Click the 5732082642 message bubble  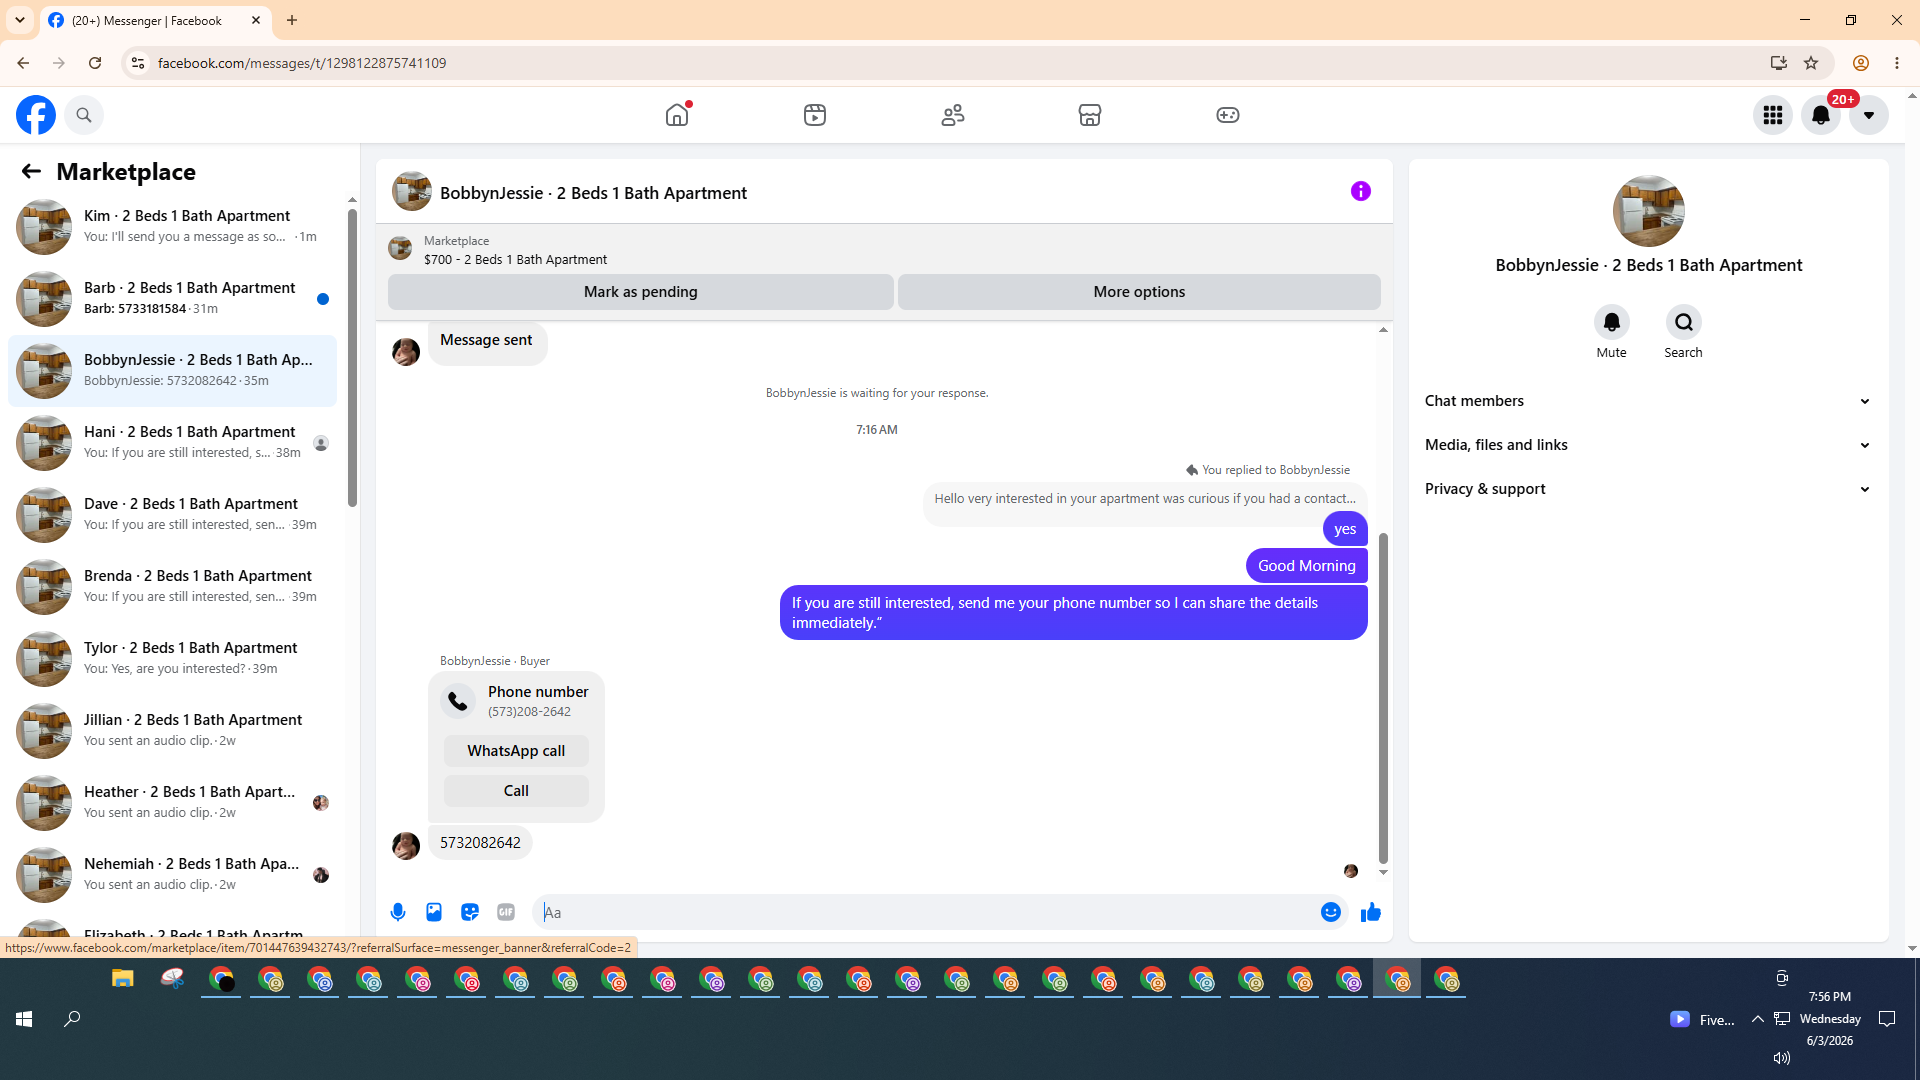(x=480, y=843)
